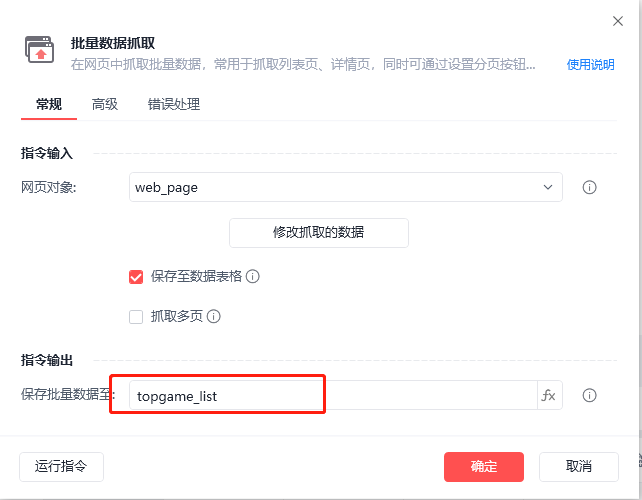
Task: Select the 常规 tab
Action: pos(49,104)
